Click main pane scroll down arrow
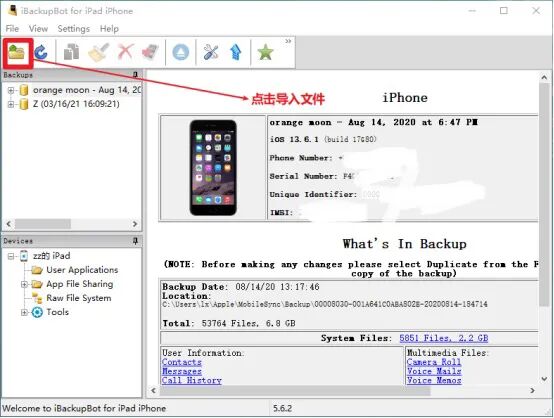The image size is (554, 418). pos(544,379)
